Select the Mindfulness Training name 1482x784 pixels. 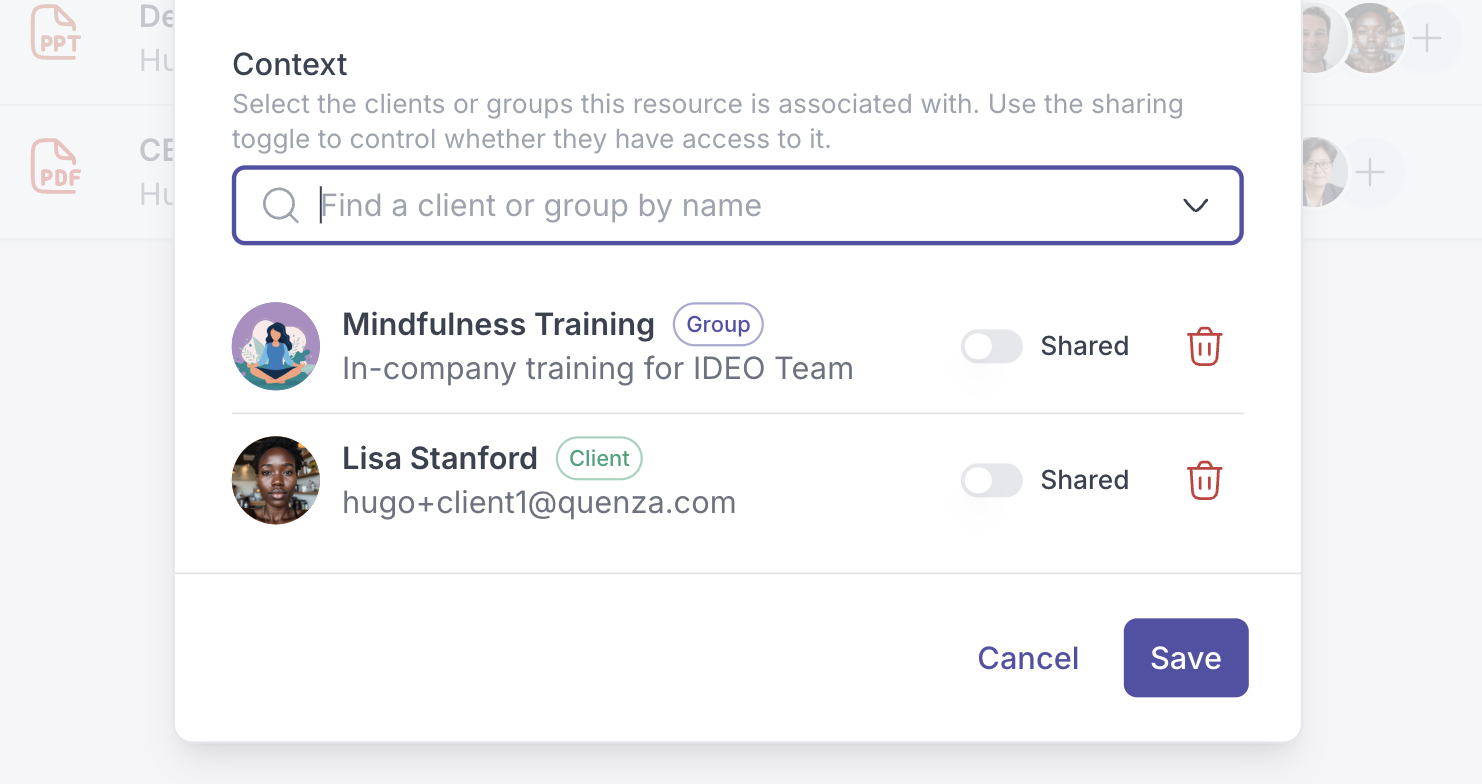(x=498, y=325)
